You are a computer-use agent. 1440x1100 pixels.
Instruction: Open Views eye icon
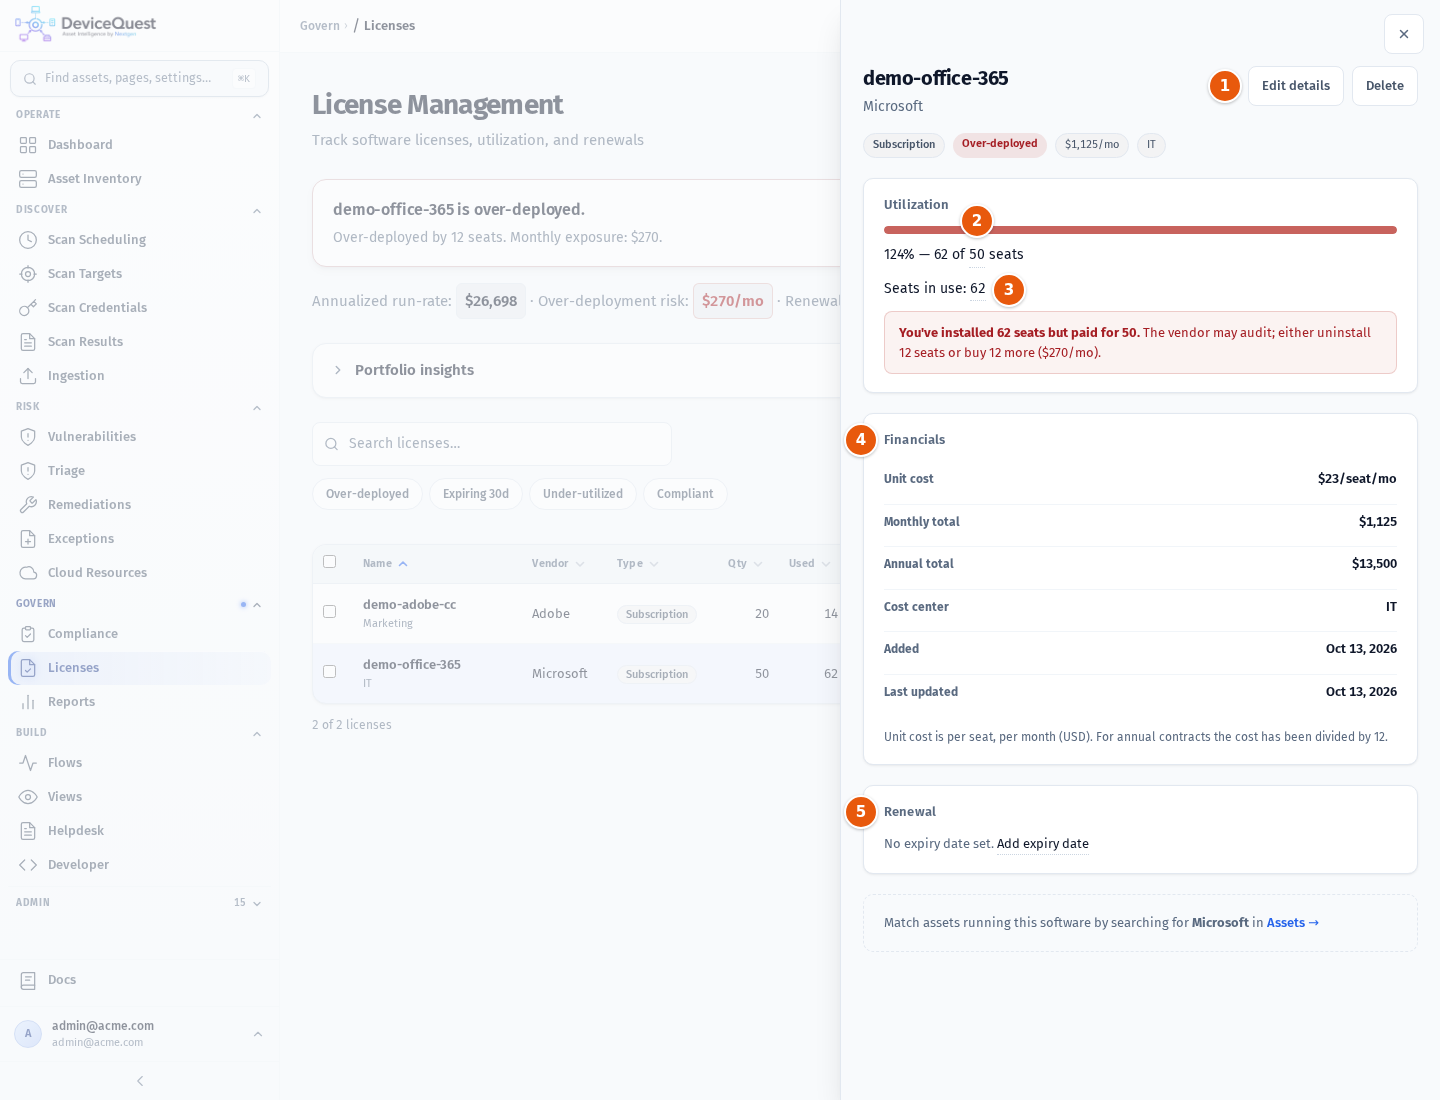click(28, 797)
